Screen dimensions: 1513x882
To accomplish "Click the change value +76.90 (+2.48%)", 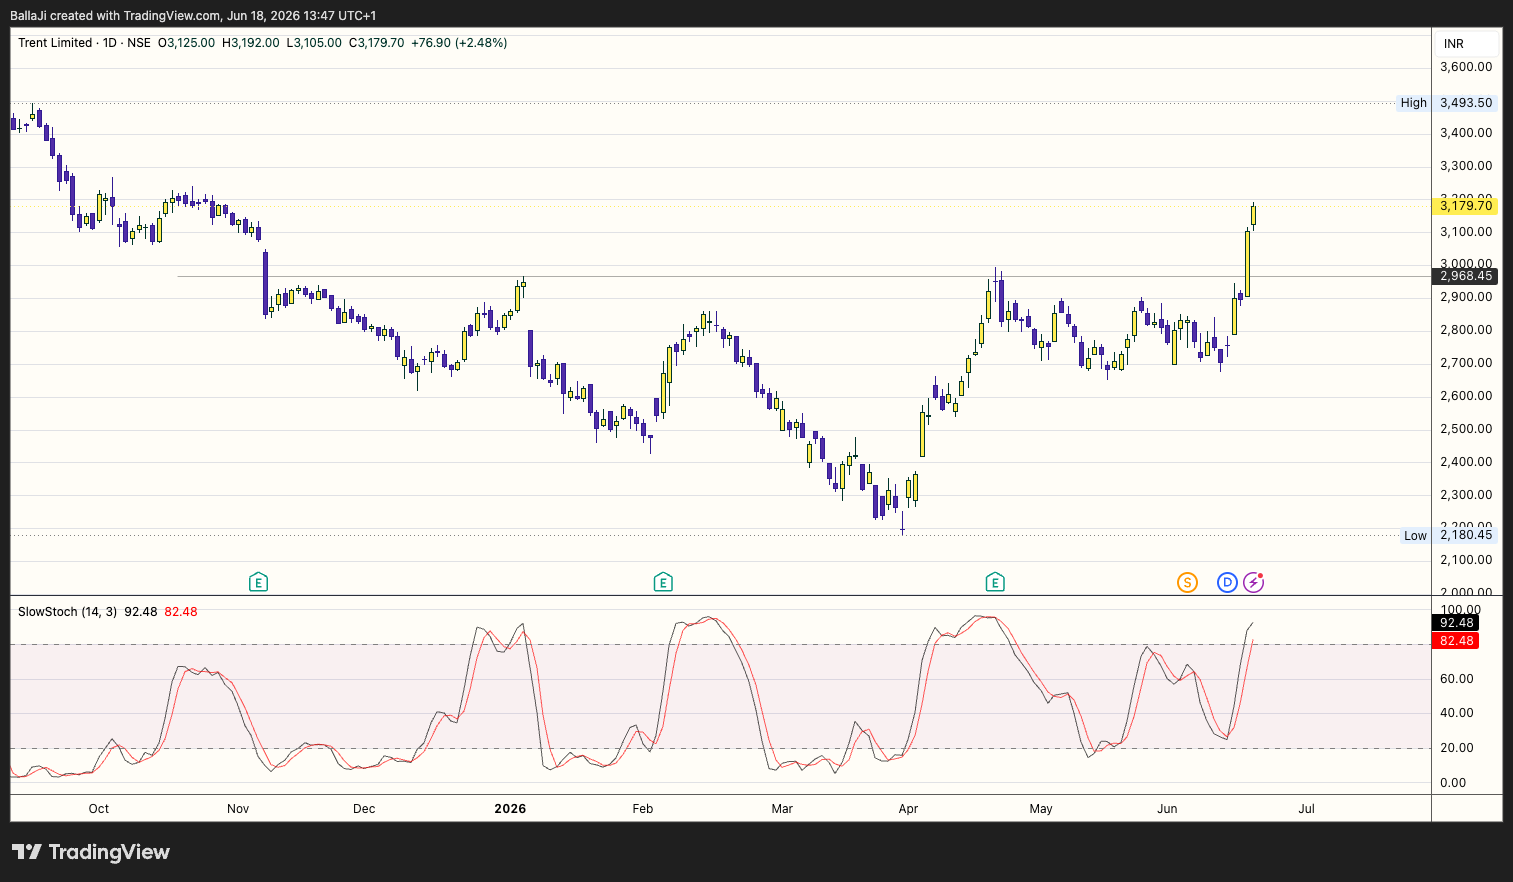I will coord(459,43).
